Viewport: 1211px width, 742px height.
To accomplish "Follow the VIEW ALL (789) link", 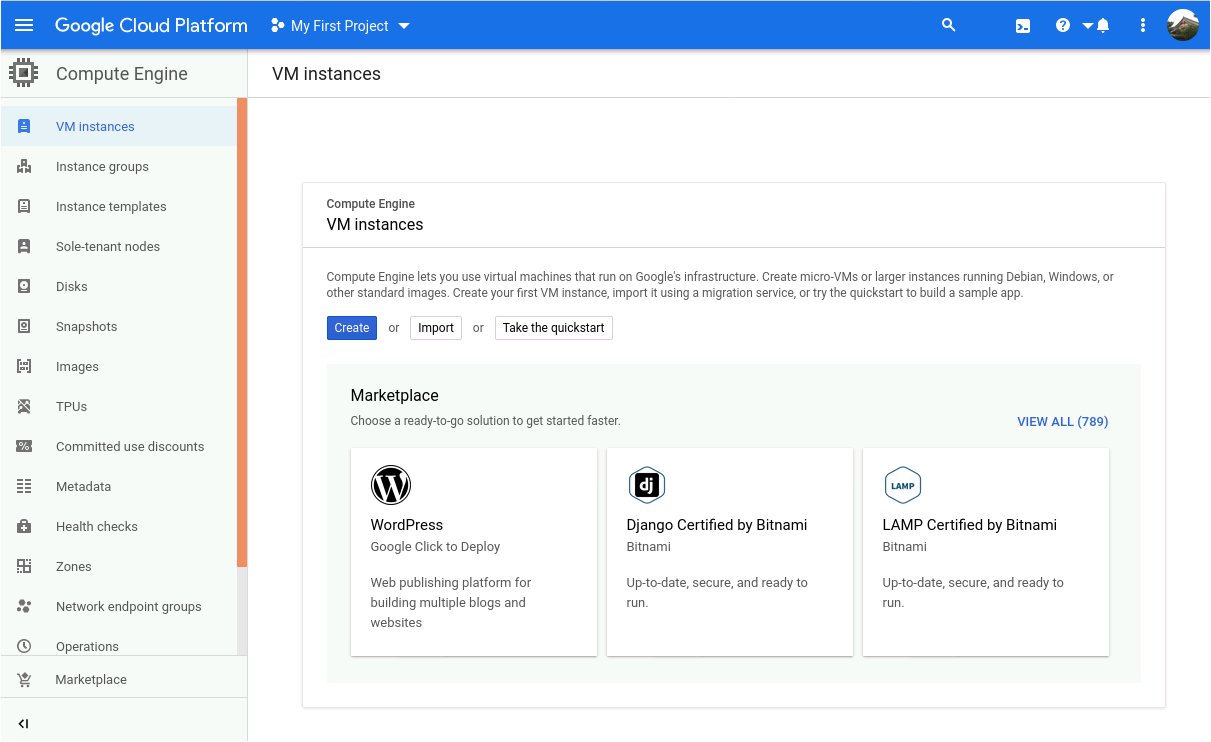I will (x=1063, y=422).
